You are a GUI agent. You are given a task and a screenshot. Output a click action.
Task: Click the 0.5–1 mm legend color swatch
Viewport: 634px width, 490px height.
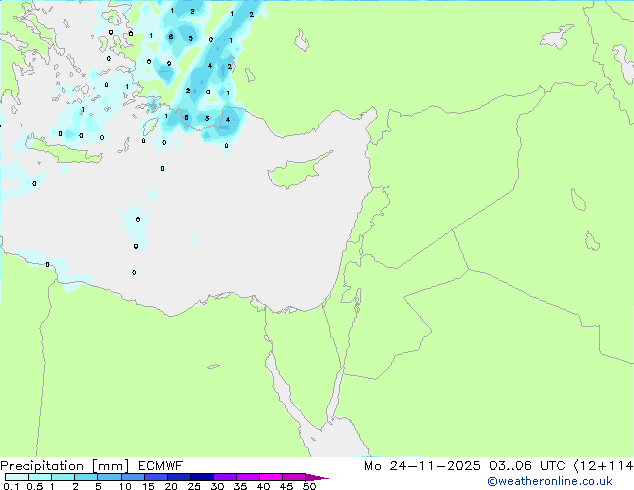point(40,477)
